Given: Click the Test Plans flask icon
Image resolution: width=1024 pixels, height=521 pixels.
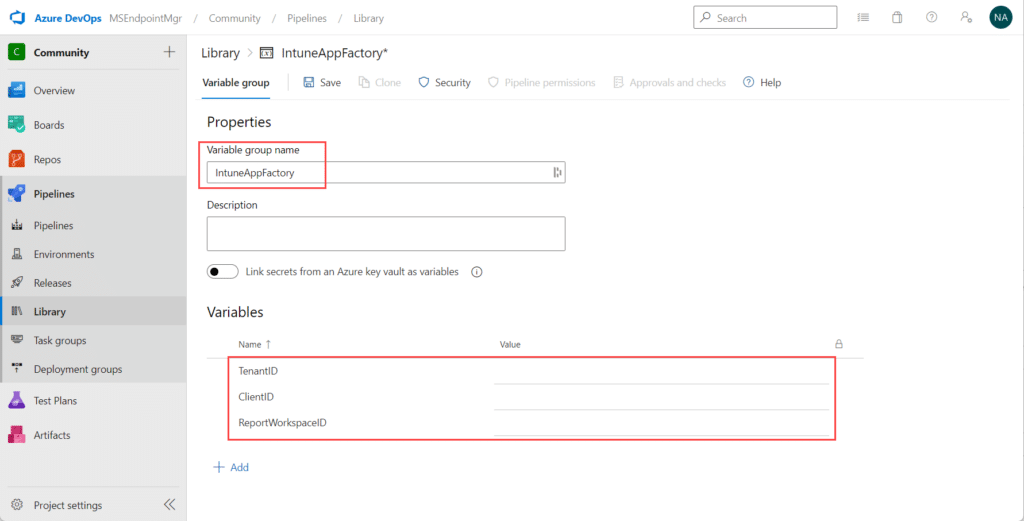Looking at the screenshot, I should pos(16,400).
